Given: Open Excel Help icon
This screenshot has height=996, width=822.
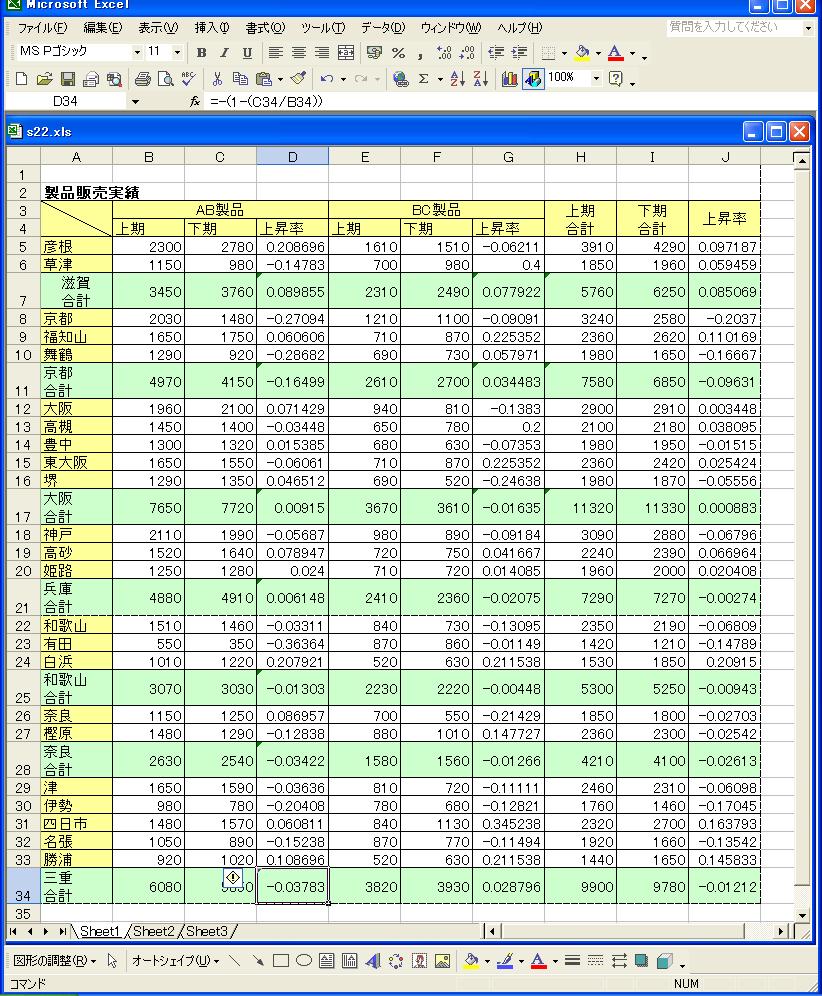Looking at the screenshot, I should pos(616,79).
